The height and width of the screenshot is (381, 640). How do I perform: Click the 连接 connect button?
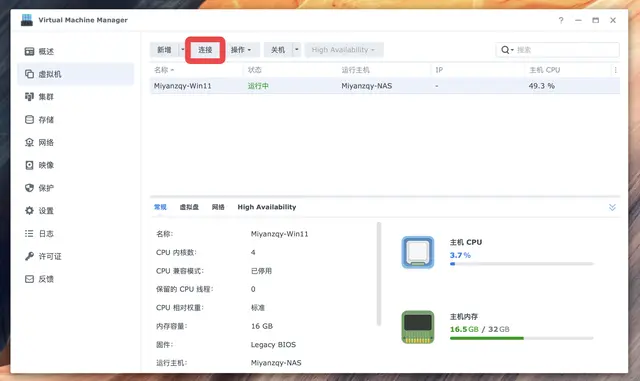pyautogui.click(x=205, y=50)
